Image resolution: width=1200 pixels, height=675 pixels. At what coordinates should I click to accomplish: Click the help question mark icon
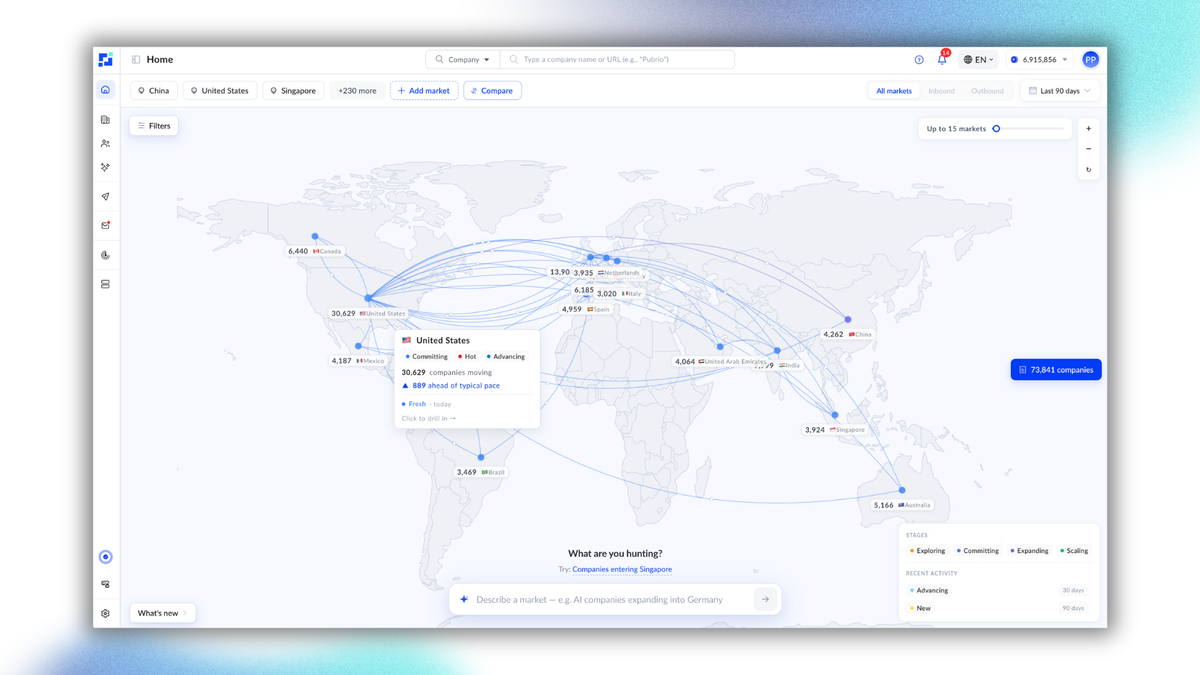[919, 60]
